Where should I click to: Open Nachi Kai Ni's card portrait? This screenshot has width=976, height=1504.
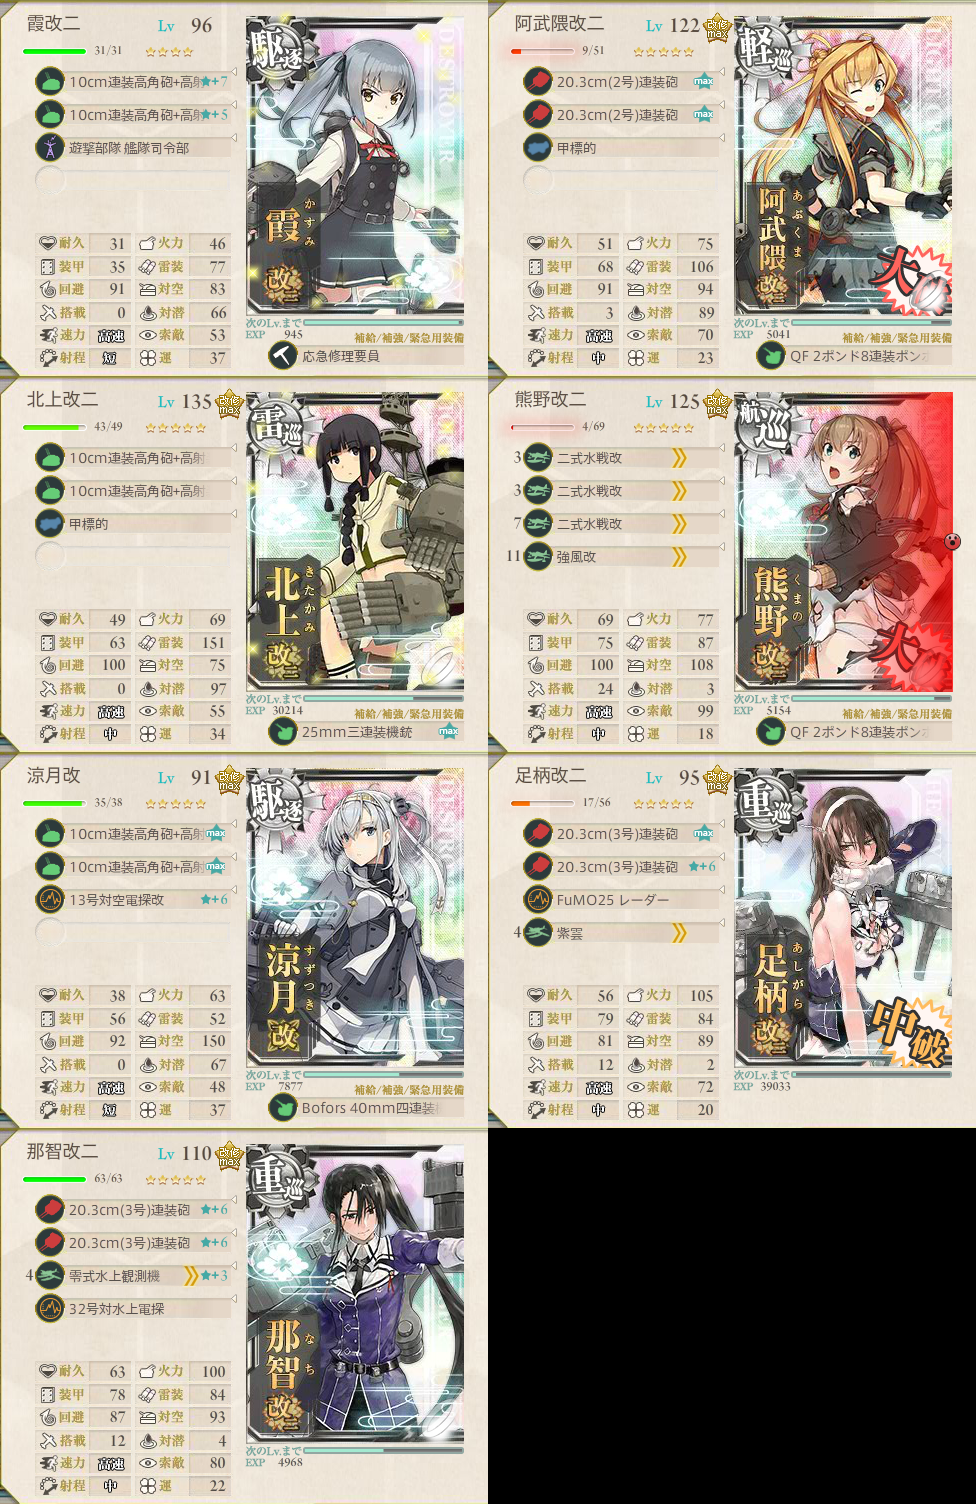[355, 1294]
